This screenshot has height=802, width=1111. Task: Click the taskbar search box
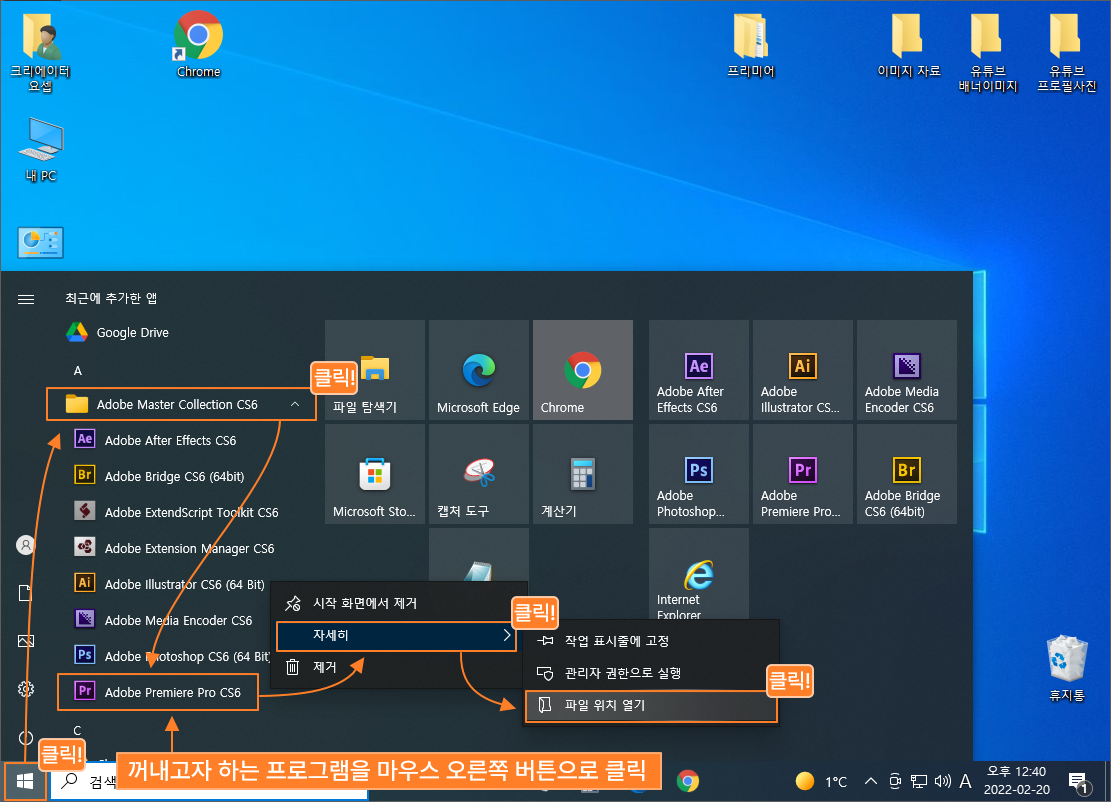209,781
